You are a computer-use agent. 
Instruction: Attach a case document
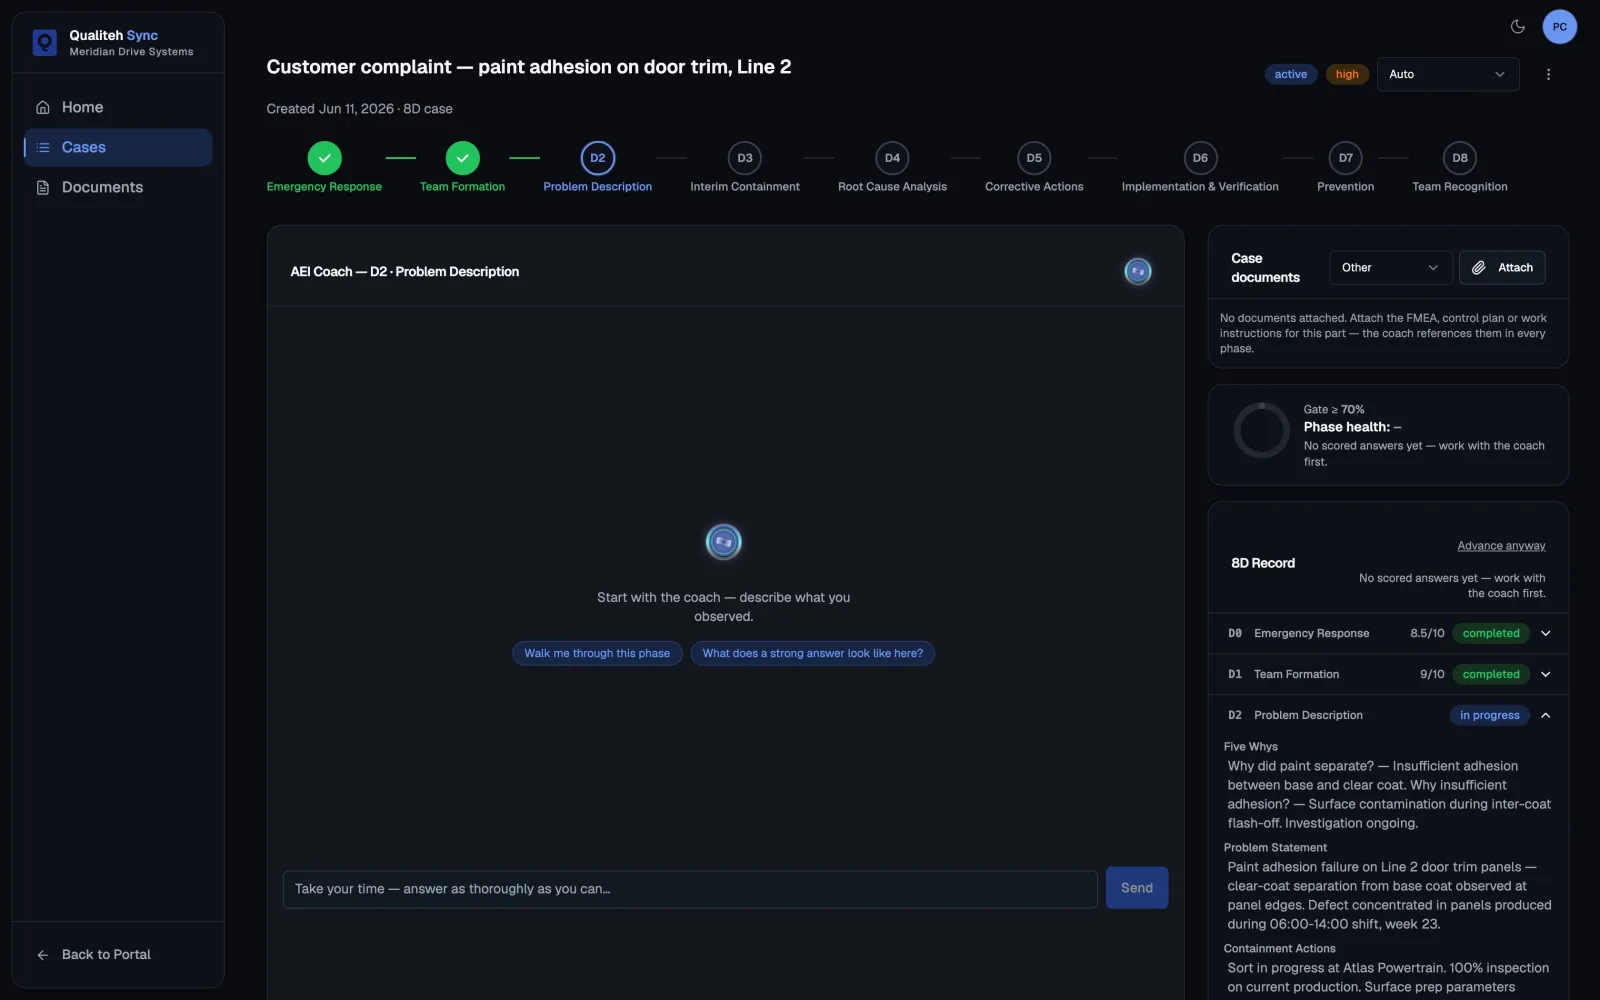point(1502,268)
